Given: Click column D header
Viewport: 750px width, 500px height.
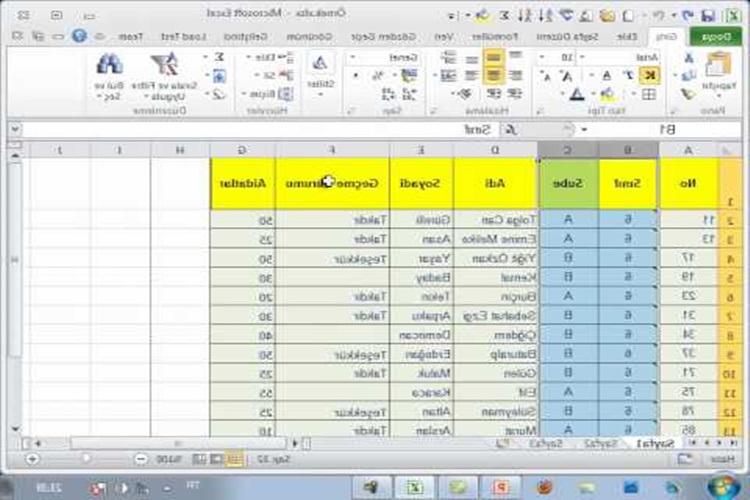Looking at the screenshot, I should (495, 150).
